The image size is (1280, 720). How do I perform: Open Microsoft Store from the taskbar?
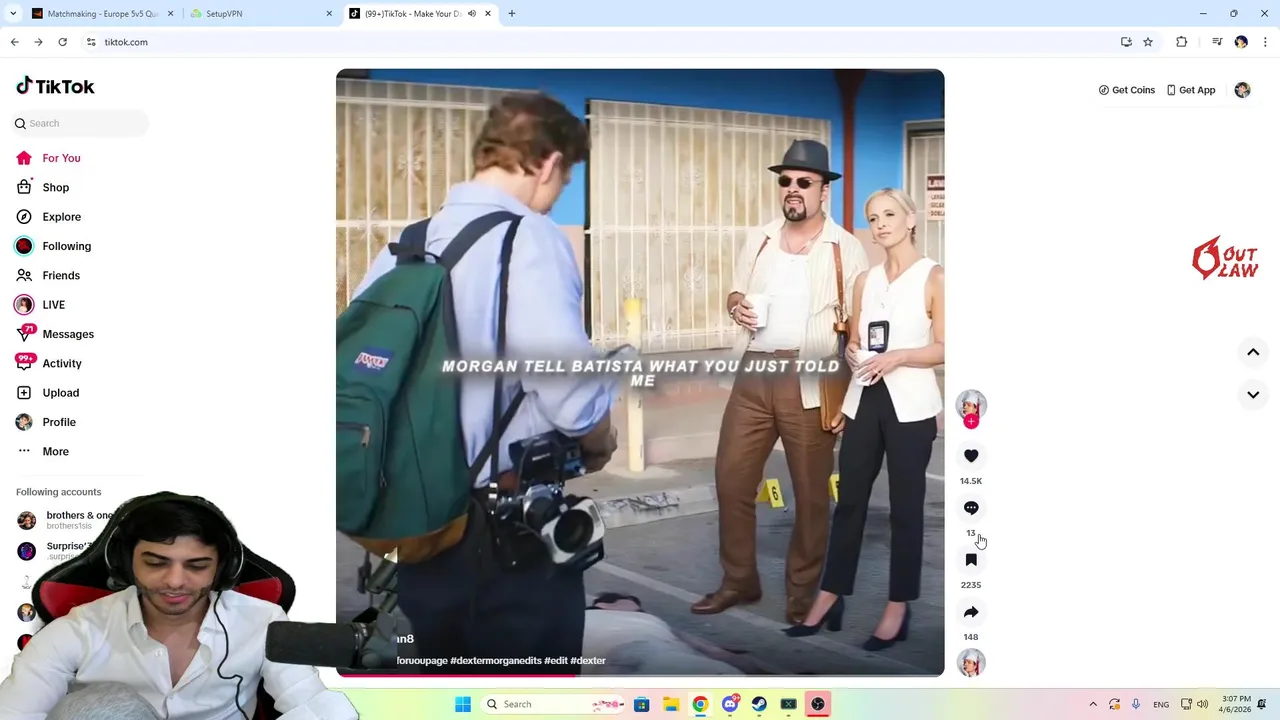tap(642, 704)
